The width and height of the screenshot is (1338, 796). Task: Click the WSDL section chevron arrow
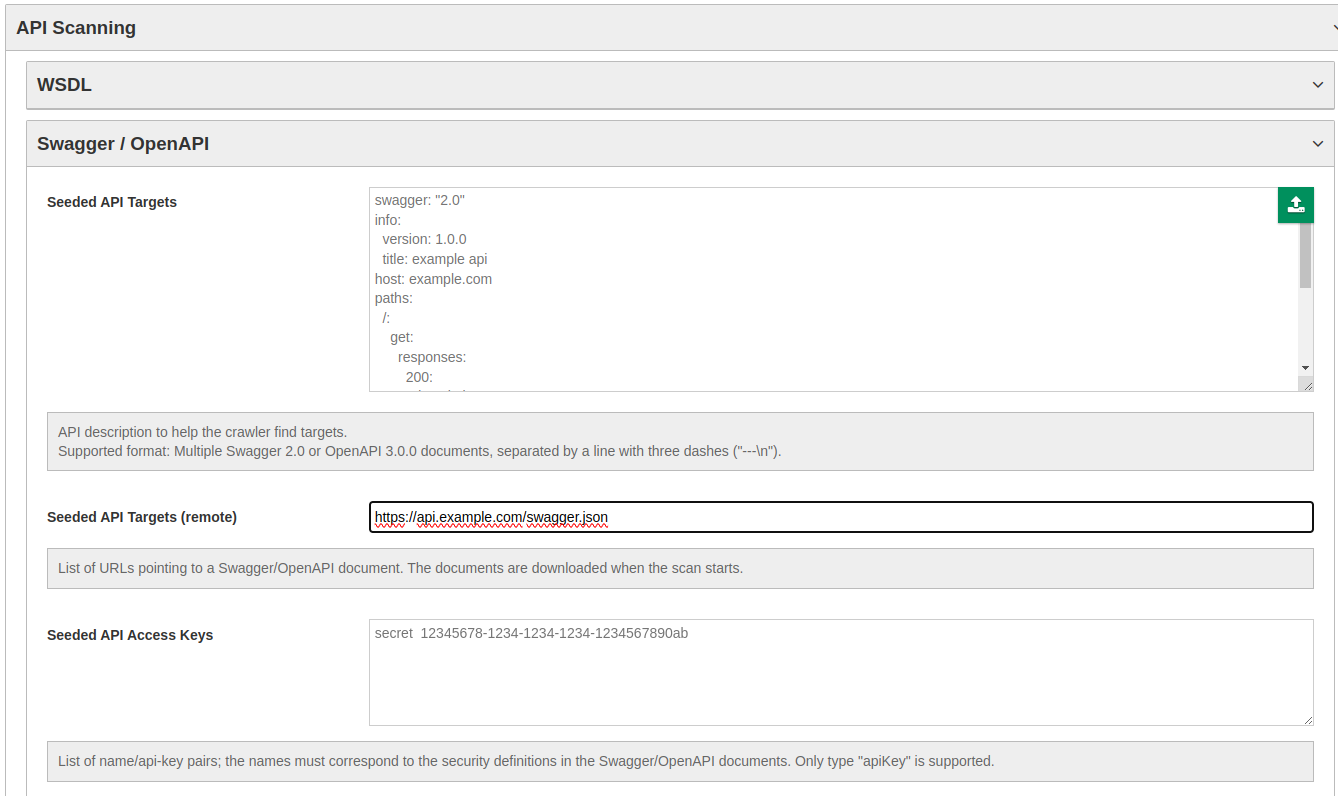pos(1317,85)
